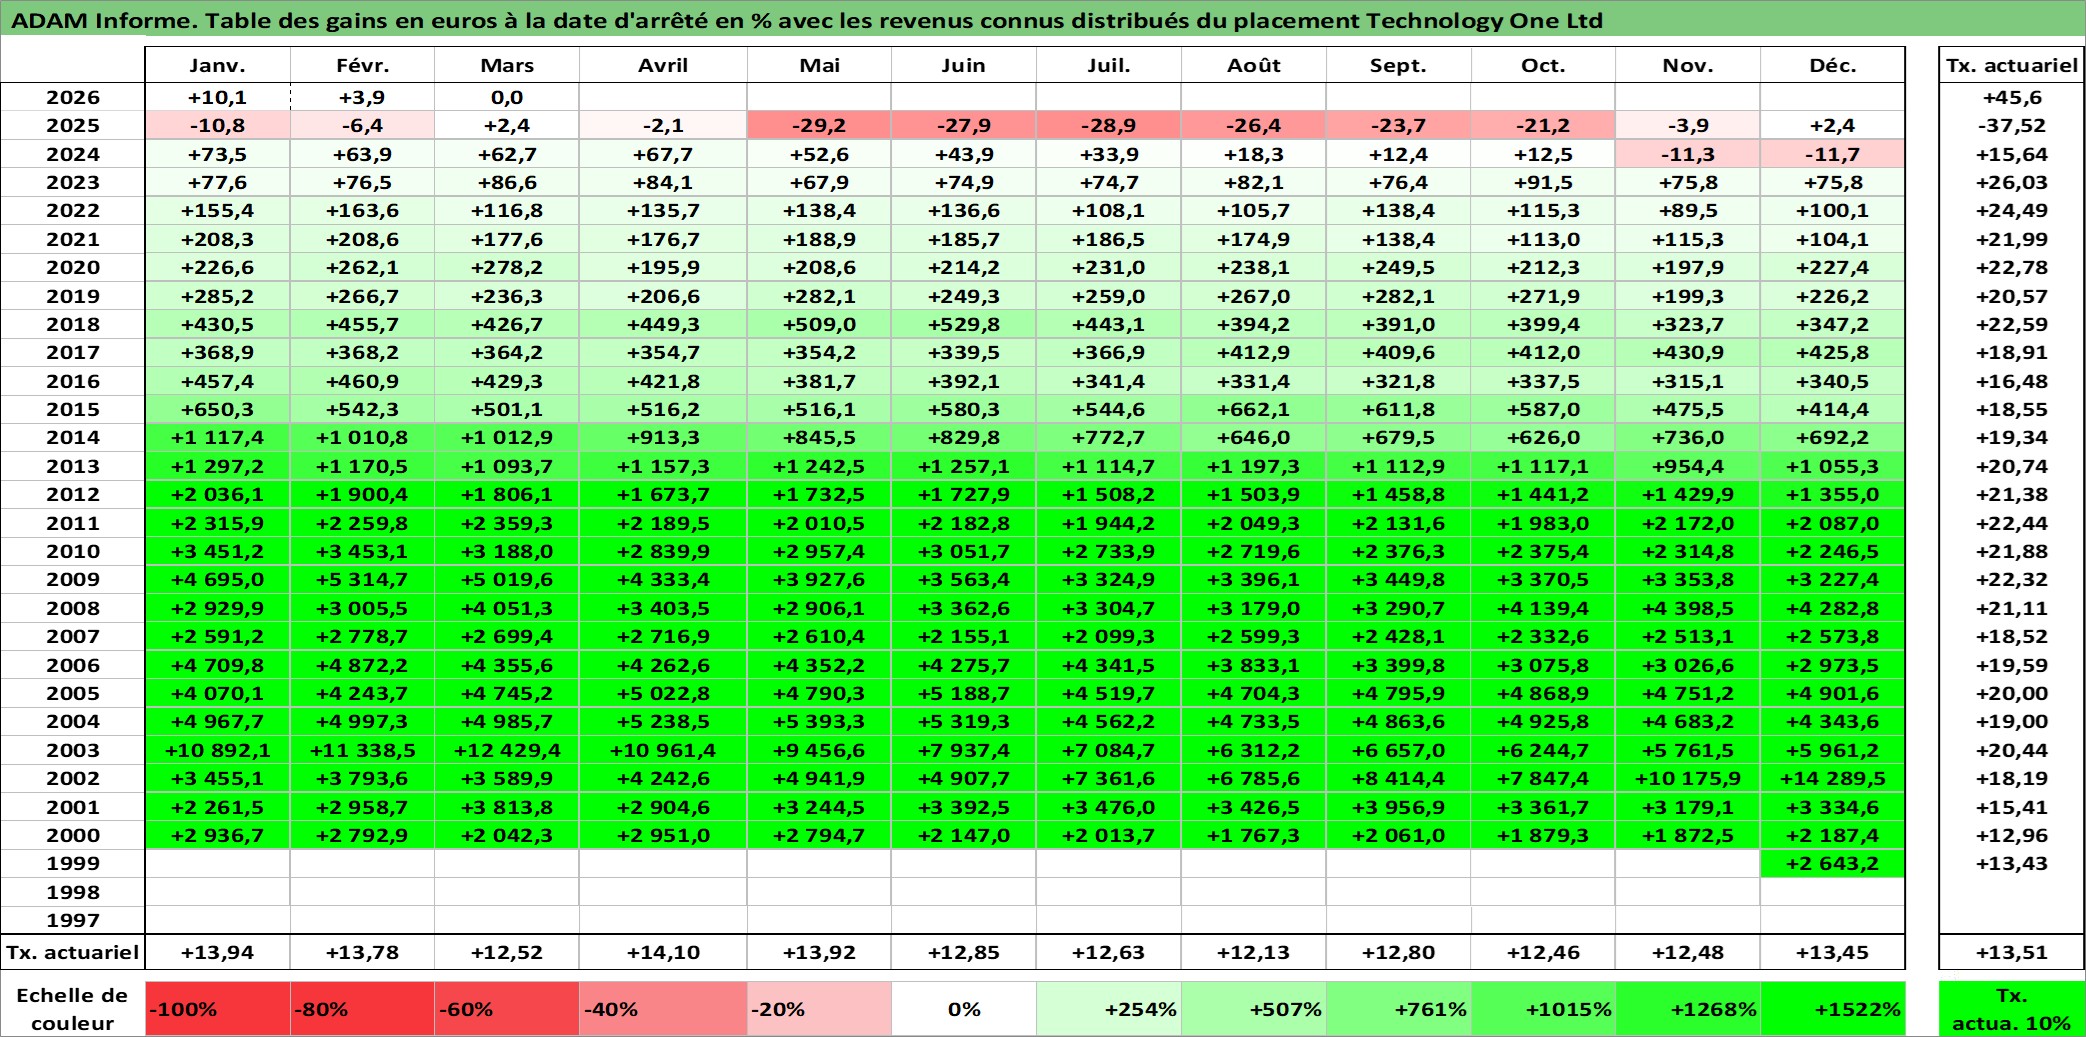Click cell +2 643,2 in December 1999
Screen dimensions: 2086x1037
tap(1832, 863)
